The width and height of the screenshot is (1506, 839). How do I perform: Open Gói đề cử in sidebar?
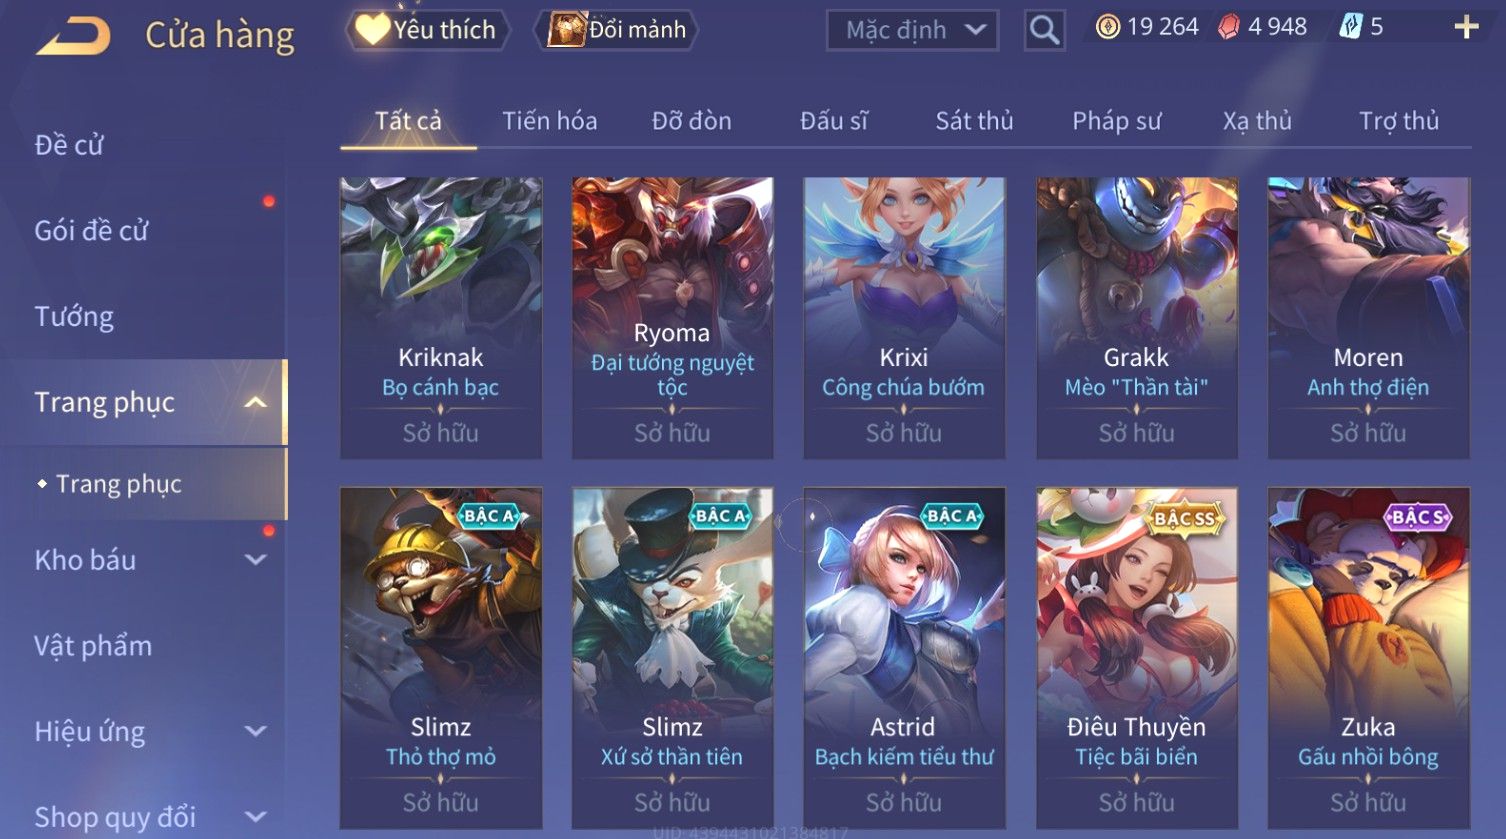[91, 231]
